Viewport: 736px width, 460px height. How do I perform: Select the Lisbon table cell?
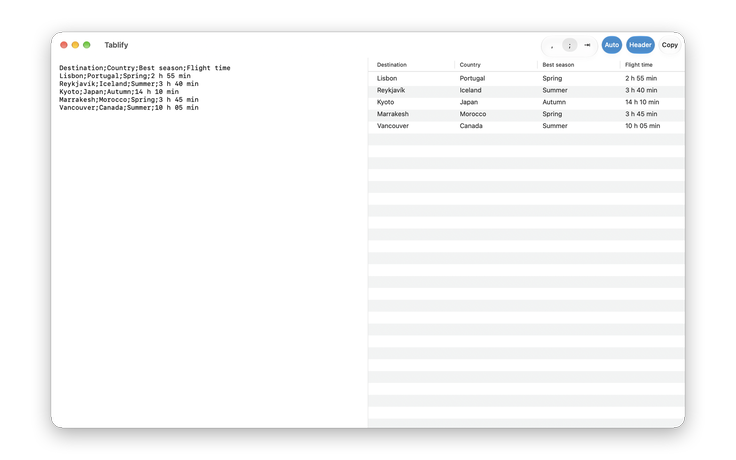click(387, 78)
